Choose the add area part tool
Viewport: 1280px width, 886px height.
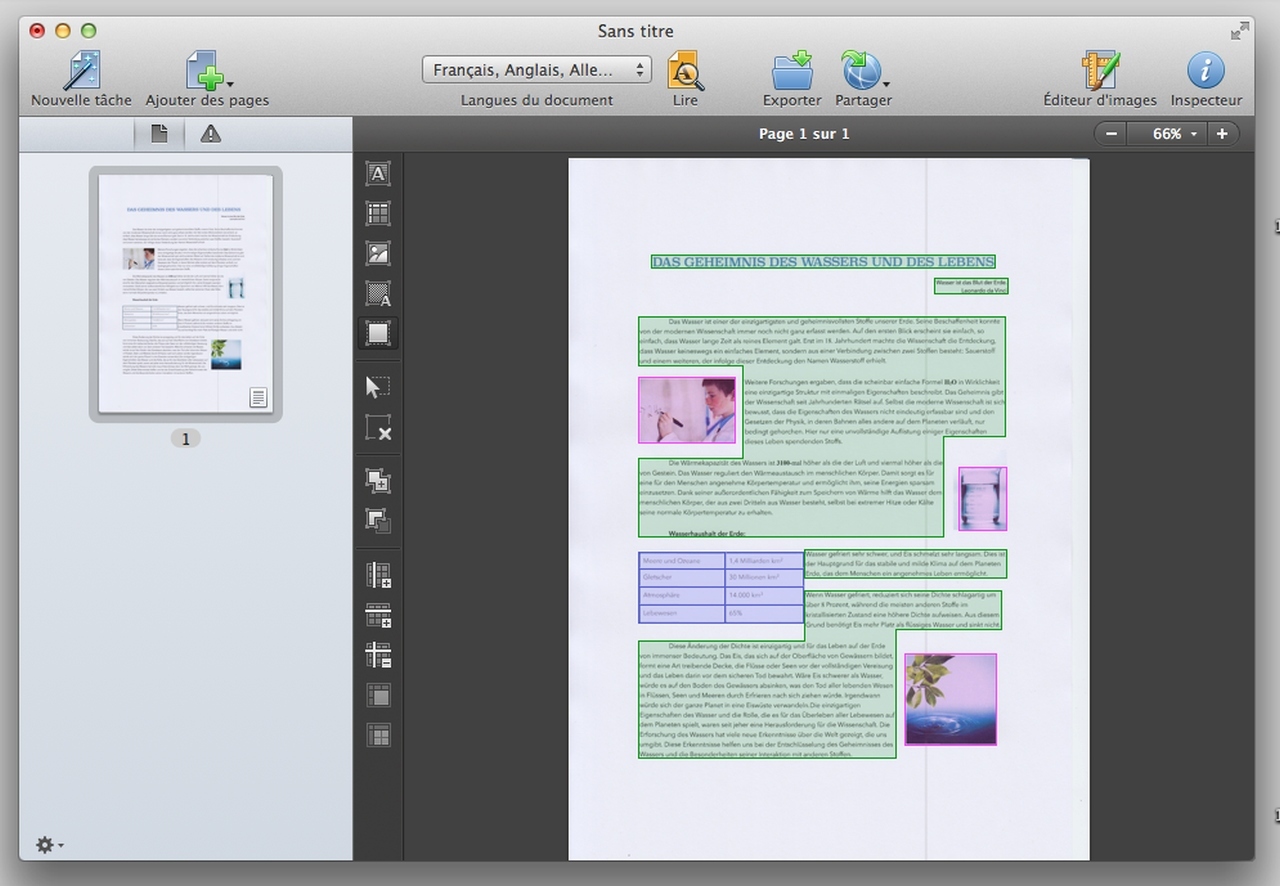click(378, 481)
